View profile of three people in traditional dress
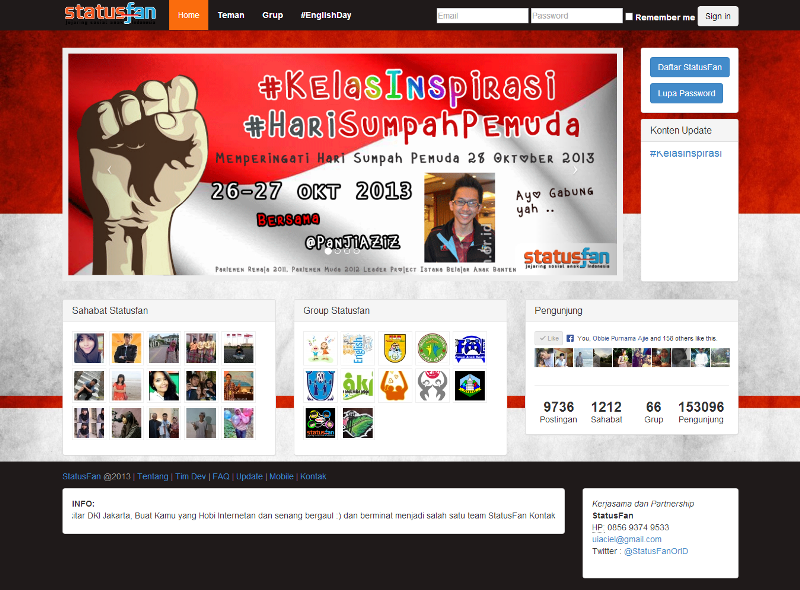Viewport: 800px width, 590px height. tap(201, 348)
